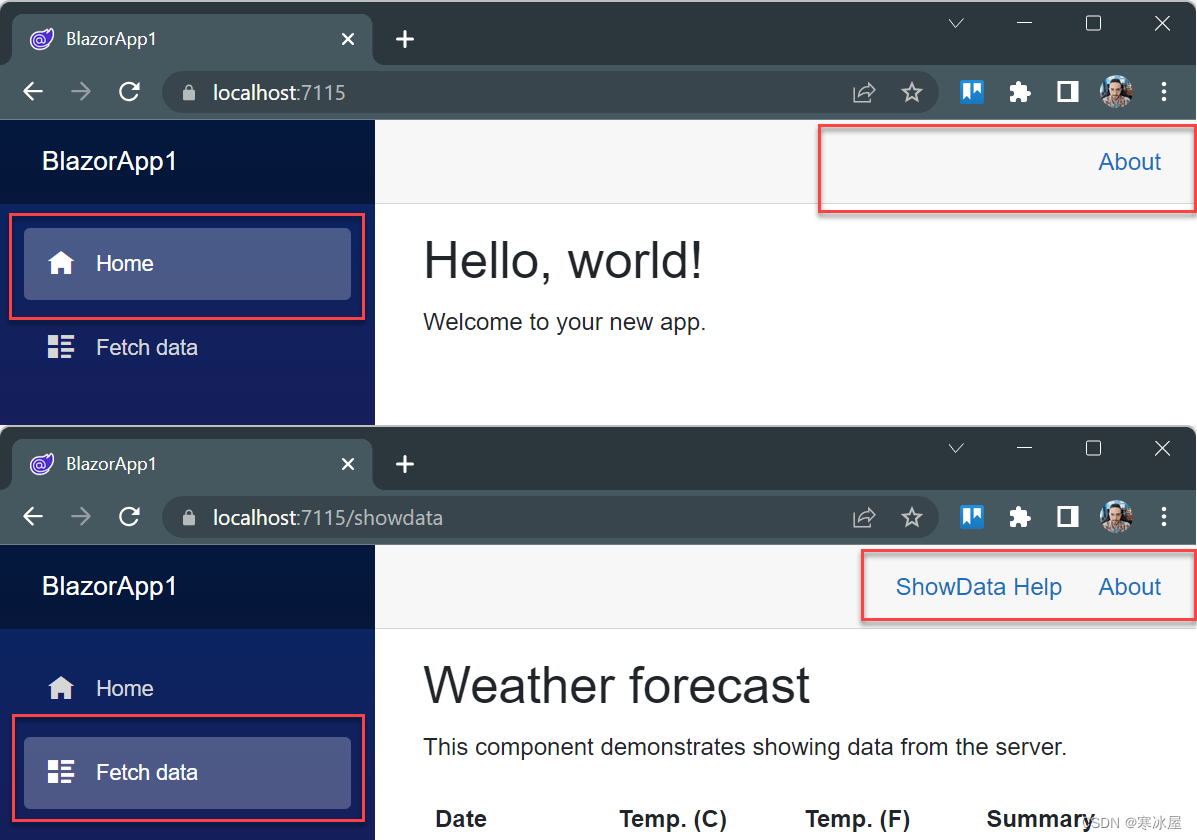
Task: Select Fetch data nav item in top window
Action: [187, 347]
